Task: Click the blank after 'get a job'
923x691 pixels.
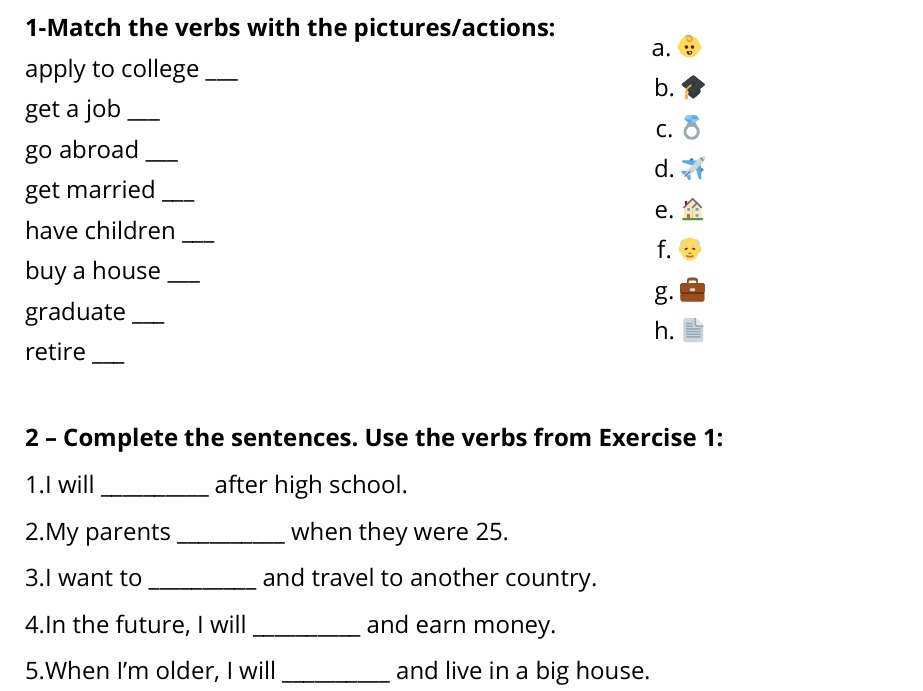Action: (144, 116)
